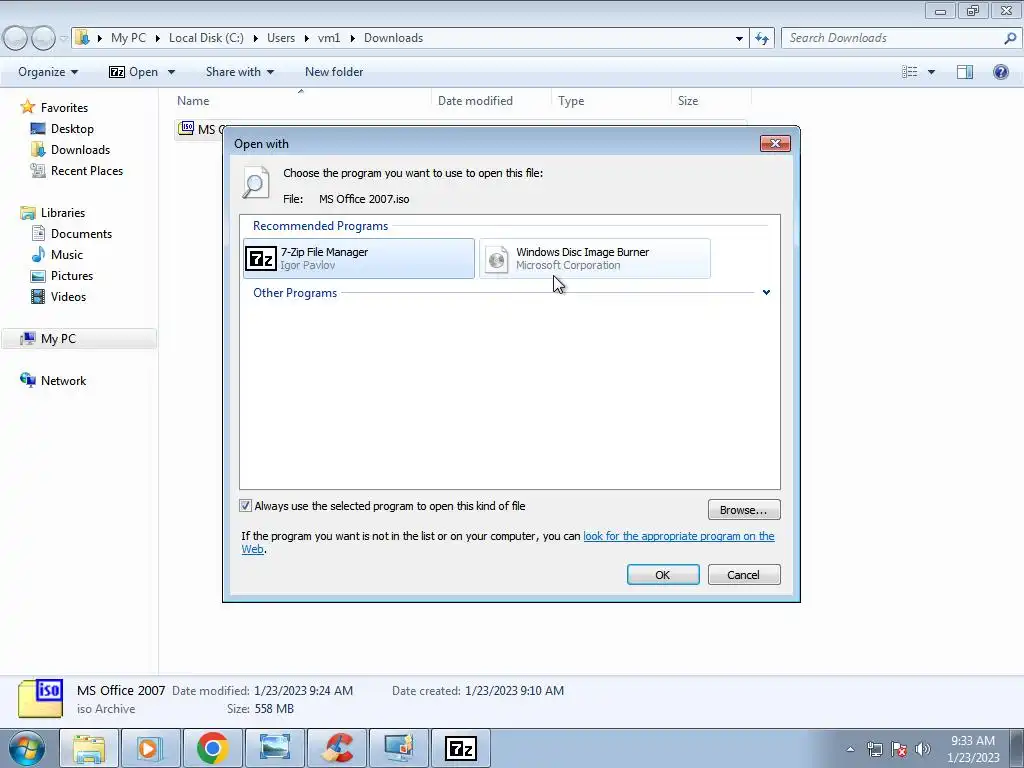
Task: Select Network in navigation pane
Action: [x=63, y=381]
